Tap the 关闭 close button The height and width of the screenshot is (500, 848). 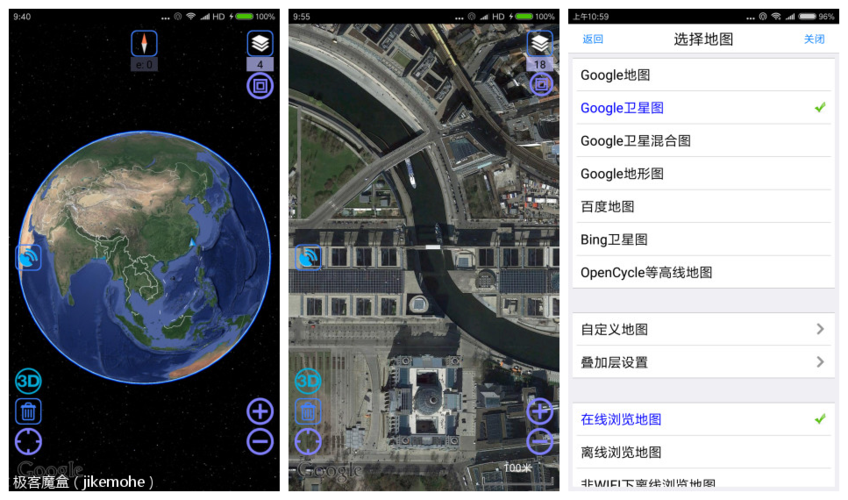(814, 39)
